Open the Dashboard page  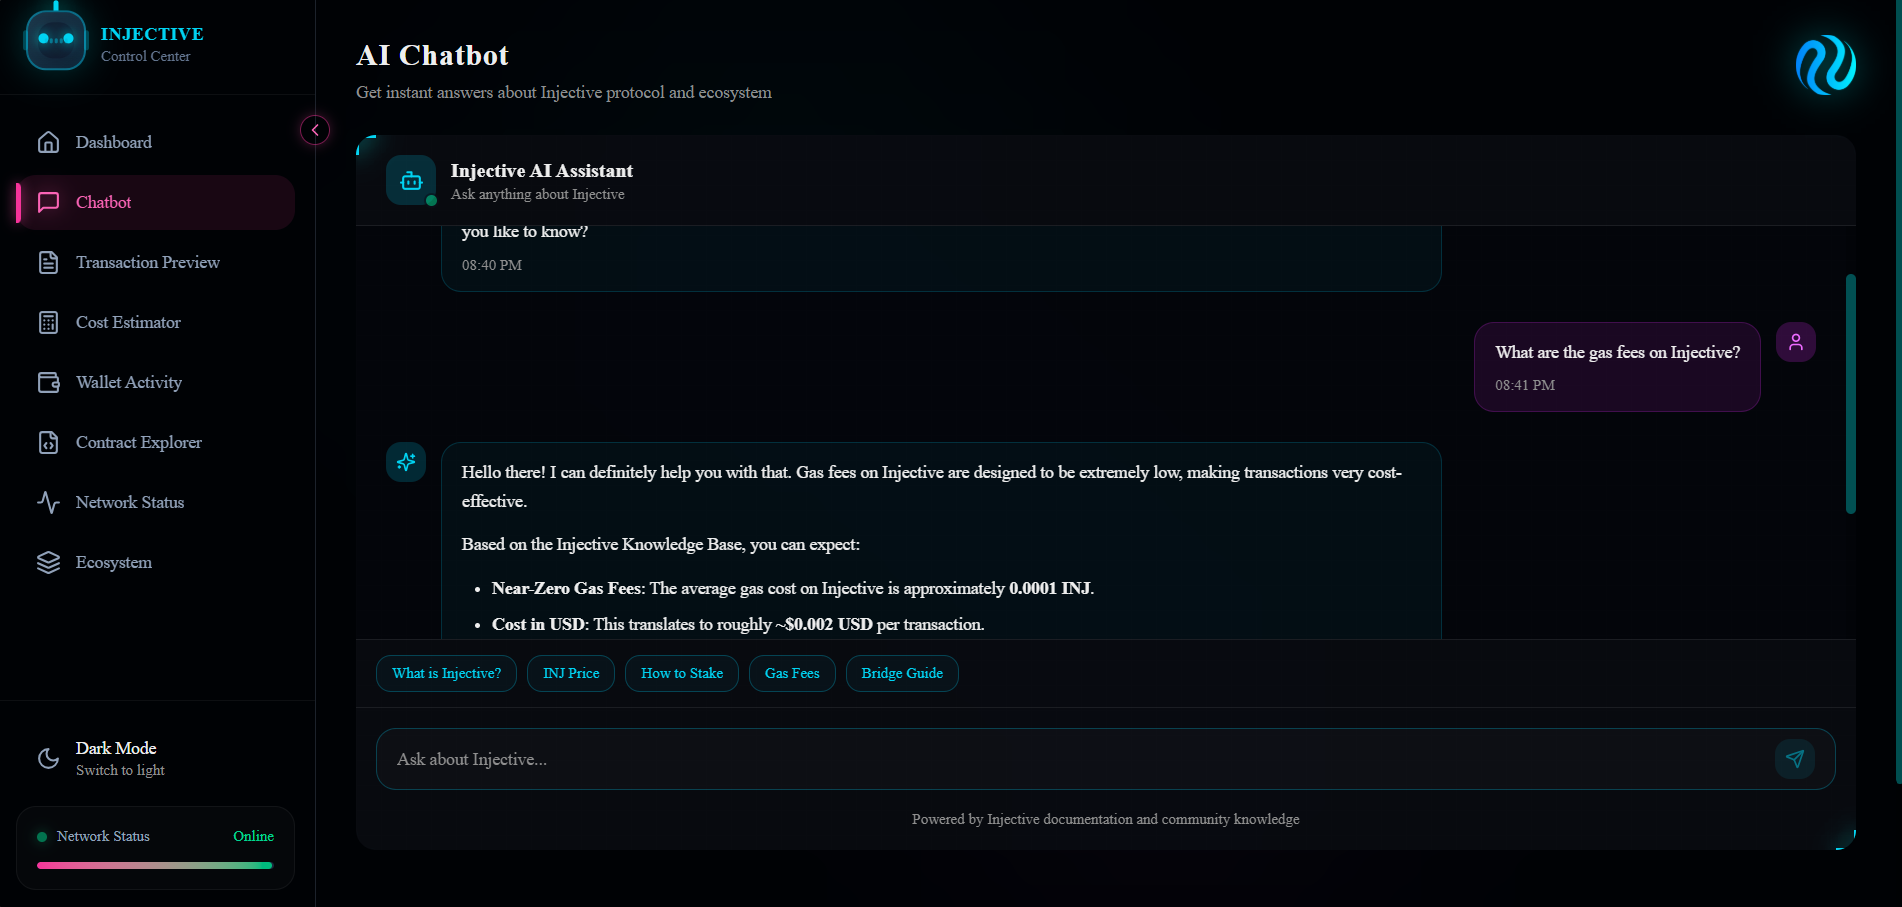[x=156, y=142]
